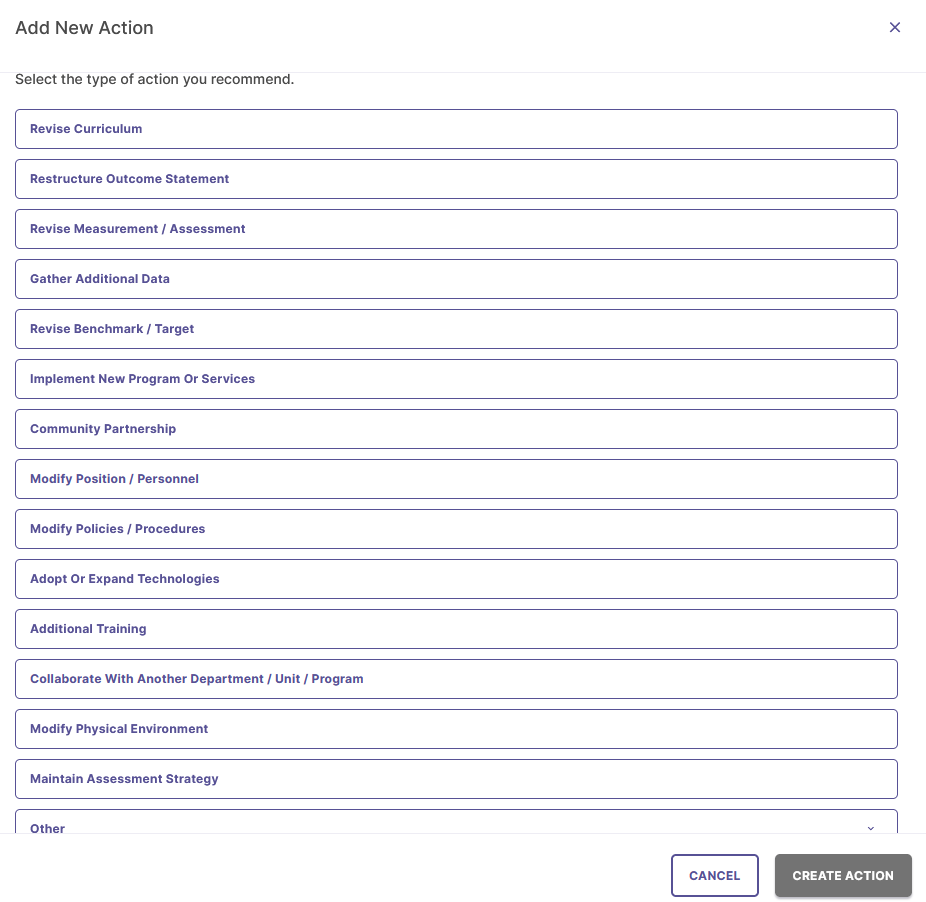Select Modify Position / Personnel
Screen dimensions: 926x902
pyautogui.click(x=456, y=479)
